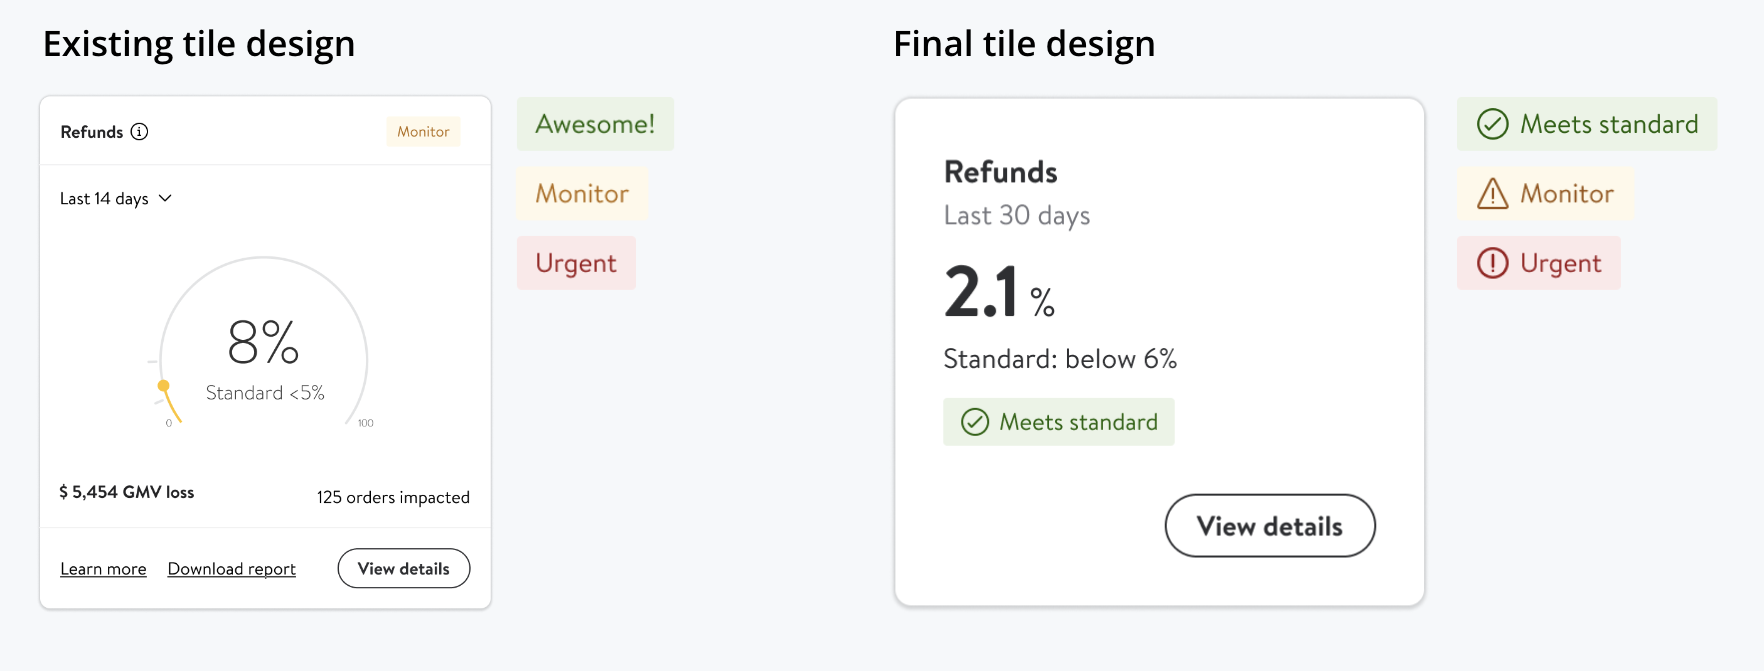Click the yellow gauge indicator dot

[x=164, y=386]
